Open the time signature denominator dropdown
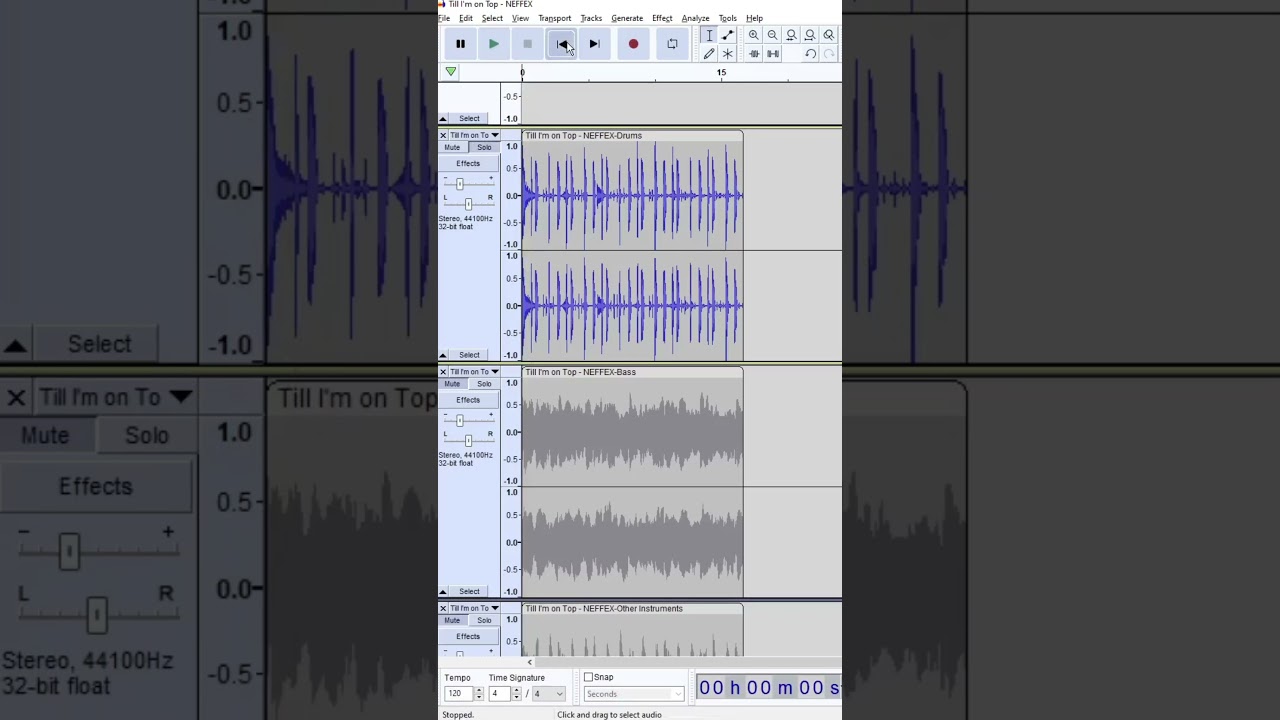Image resolution: width=1280 pixels, height=720 pixels. pyautogui.click(x=549, y=694)
